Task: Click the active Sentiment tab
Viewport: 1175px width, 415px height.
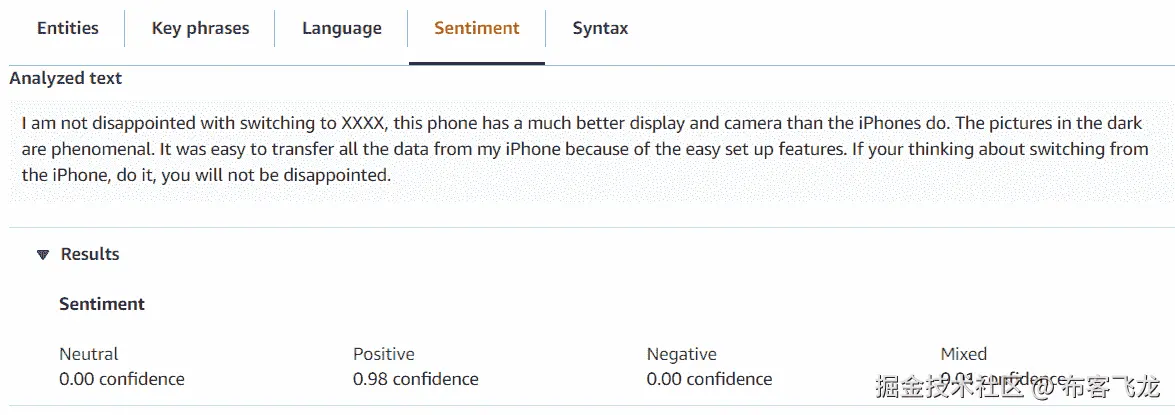Action: click(x=477, y=28)
